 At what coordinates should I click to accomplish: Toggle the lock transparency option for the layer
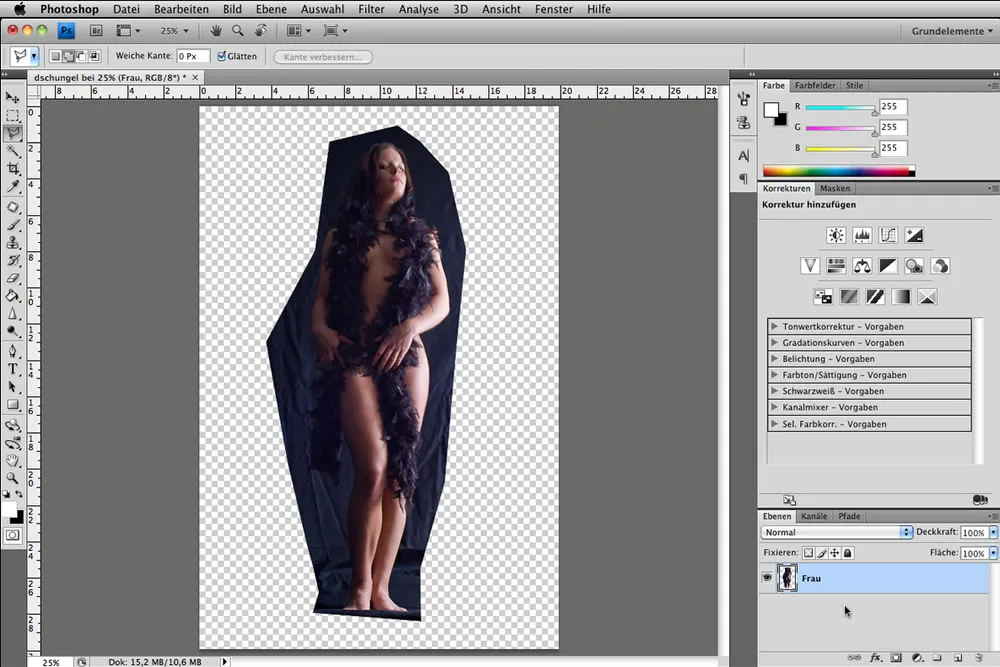pyautogui.click(x=807, y=552)
